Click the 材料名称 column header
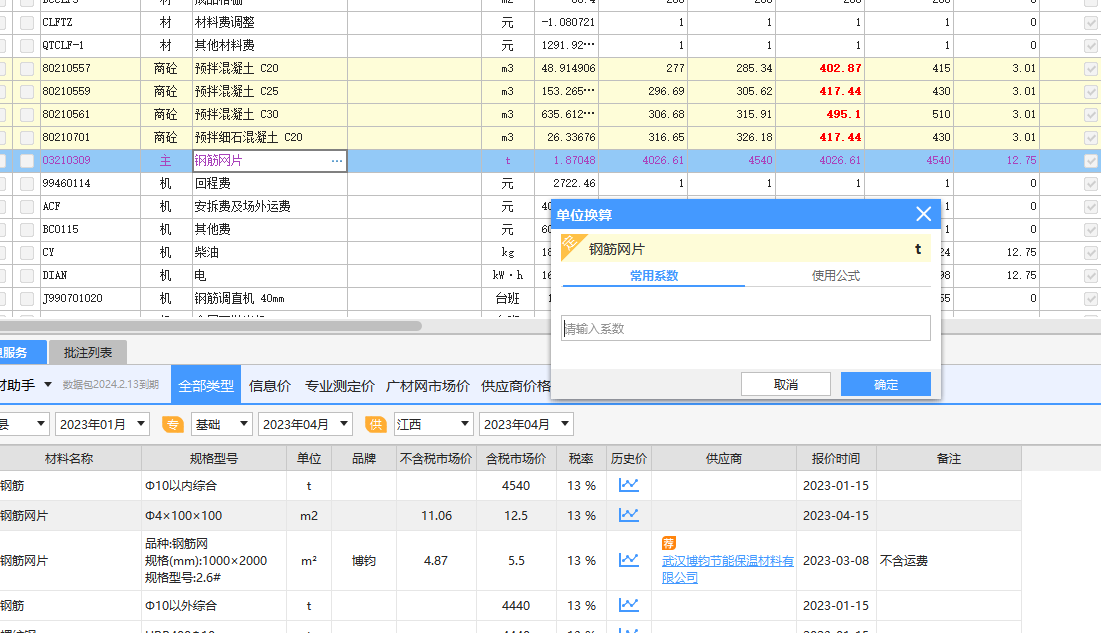 click(x=69, y=458)
